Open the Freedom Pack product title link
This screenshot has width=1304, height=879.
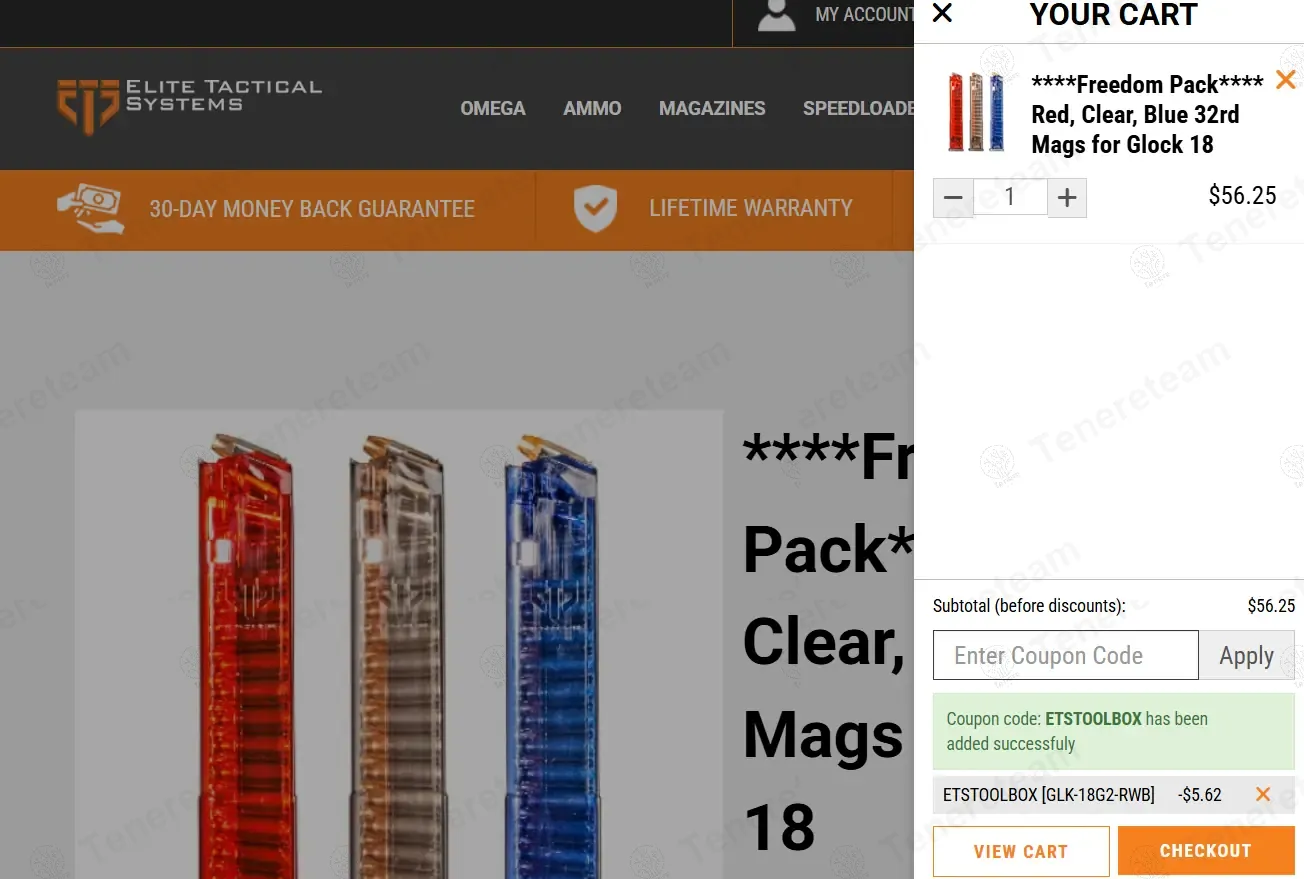[x=1146, y=114]
